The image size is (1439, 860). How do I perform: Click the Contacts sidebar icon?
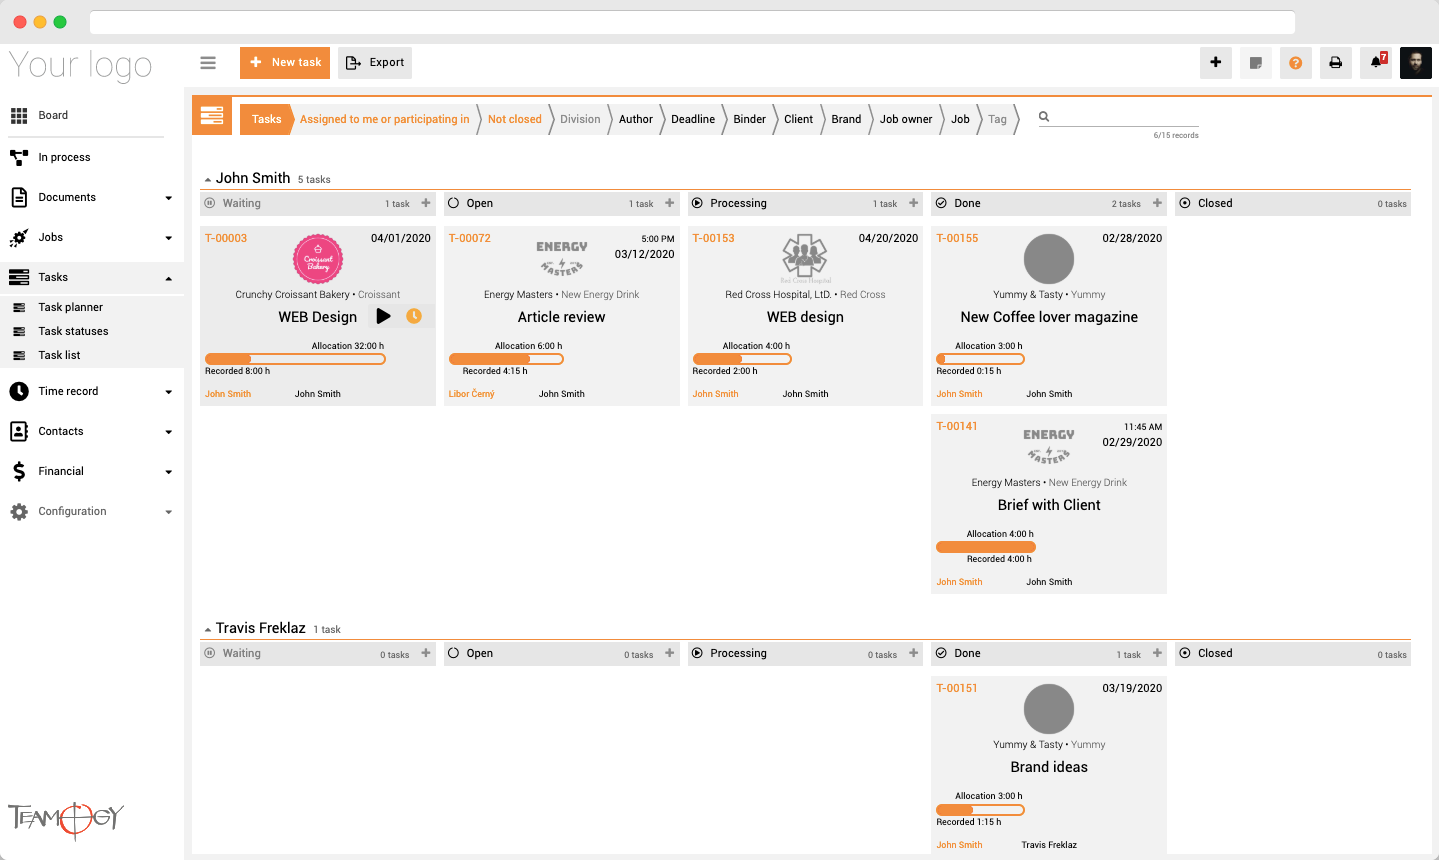[19, 431]
